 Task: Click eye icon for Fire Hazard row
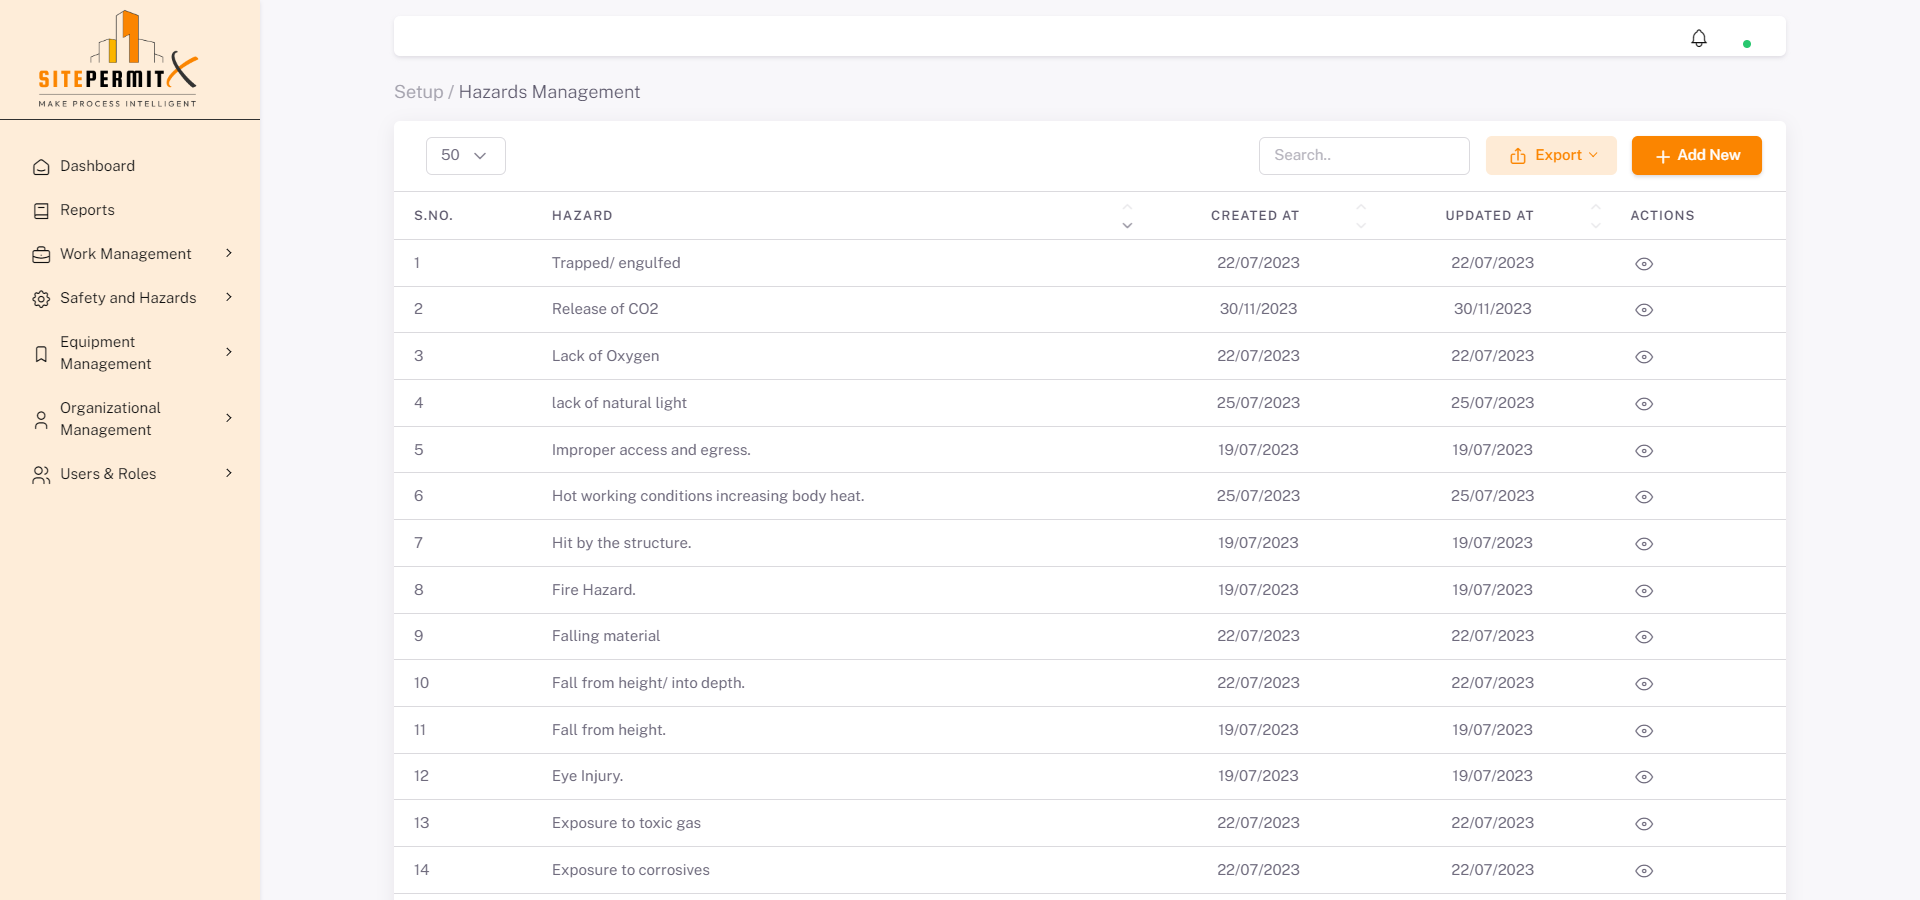(1643, 591)
